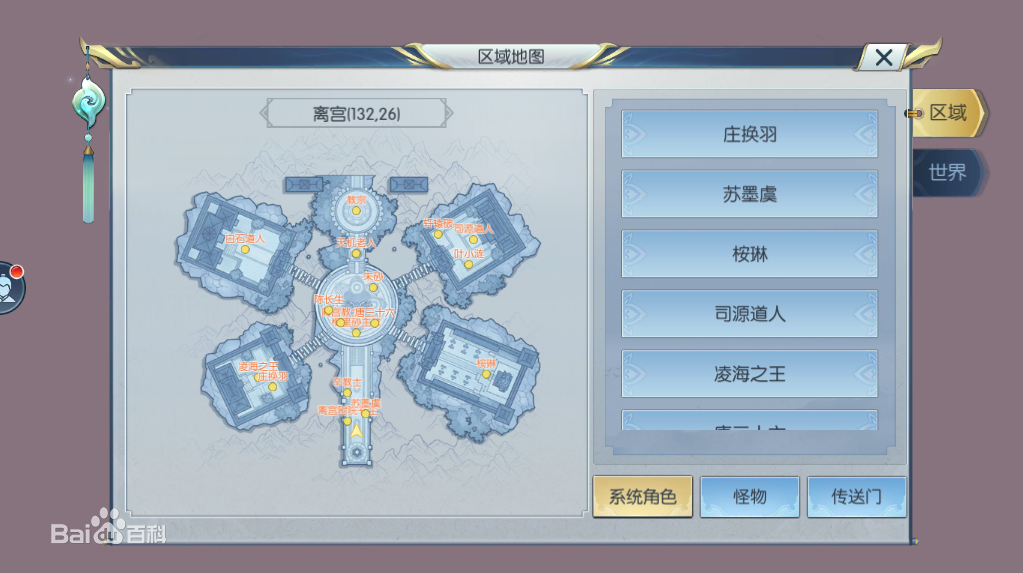1023x573 pixels.
Task: Select 司源道人 in the NPC list
Action: 750,314
